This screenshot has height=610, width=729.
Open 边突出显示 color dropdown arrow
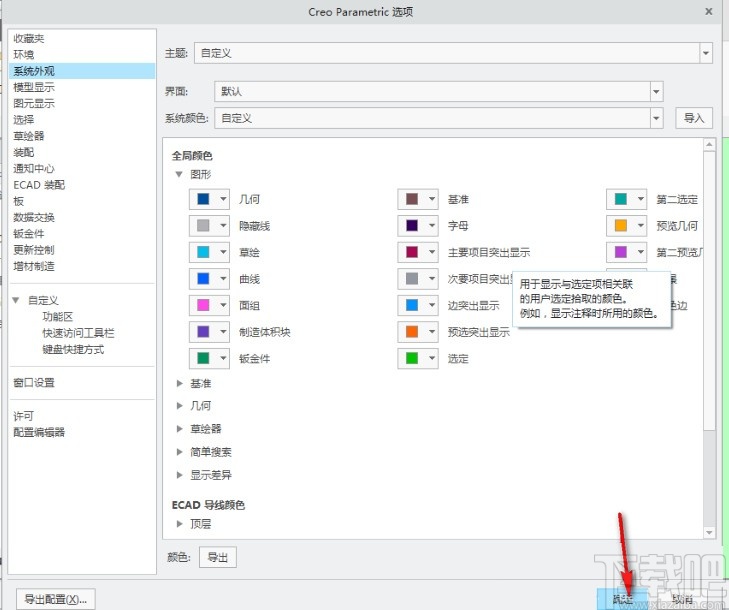(432, 305)
